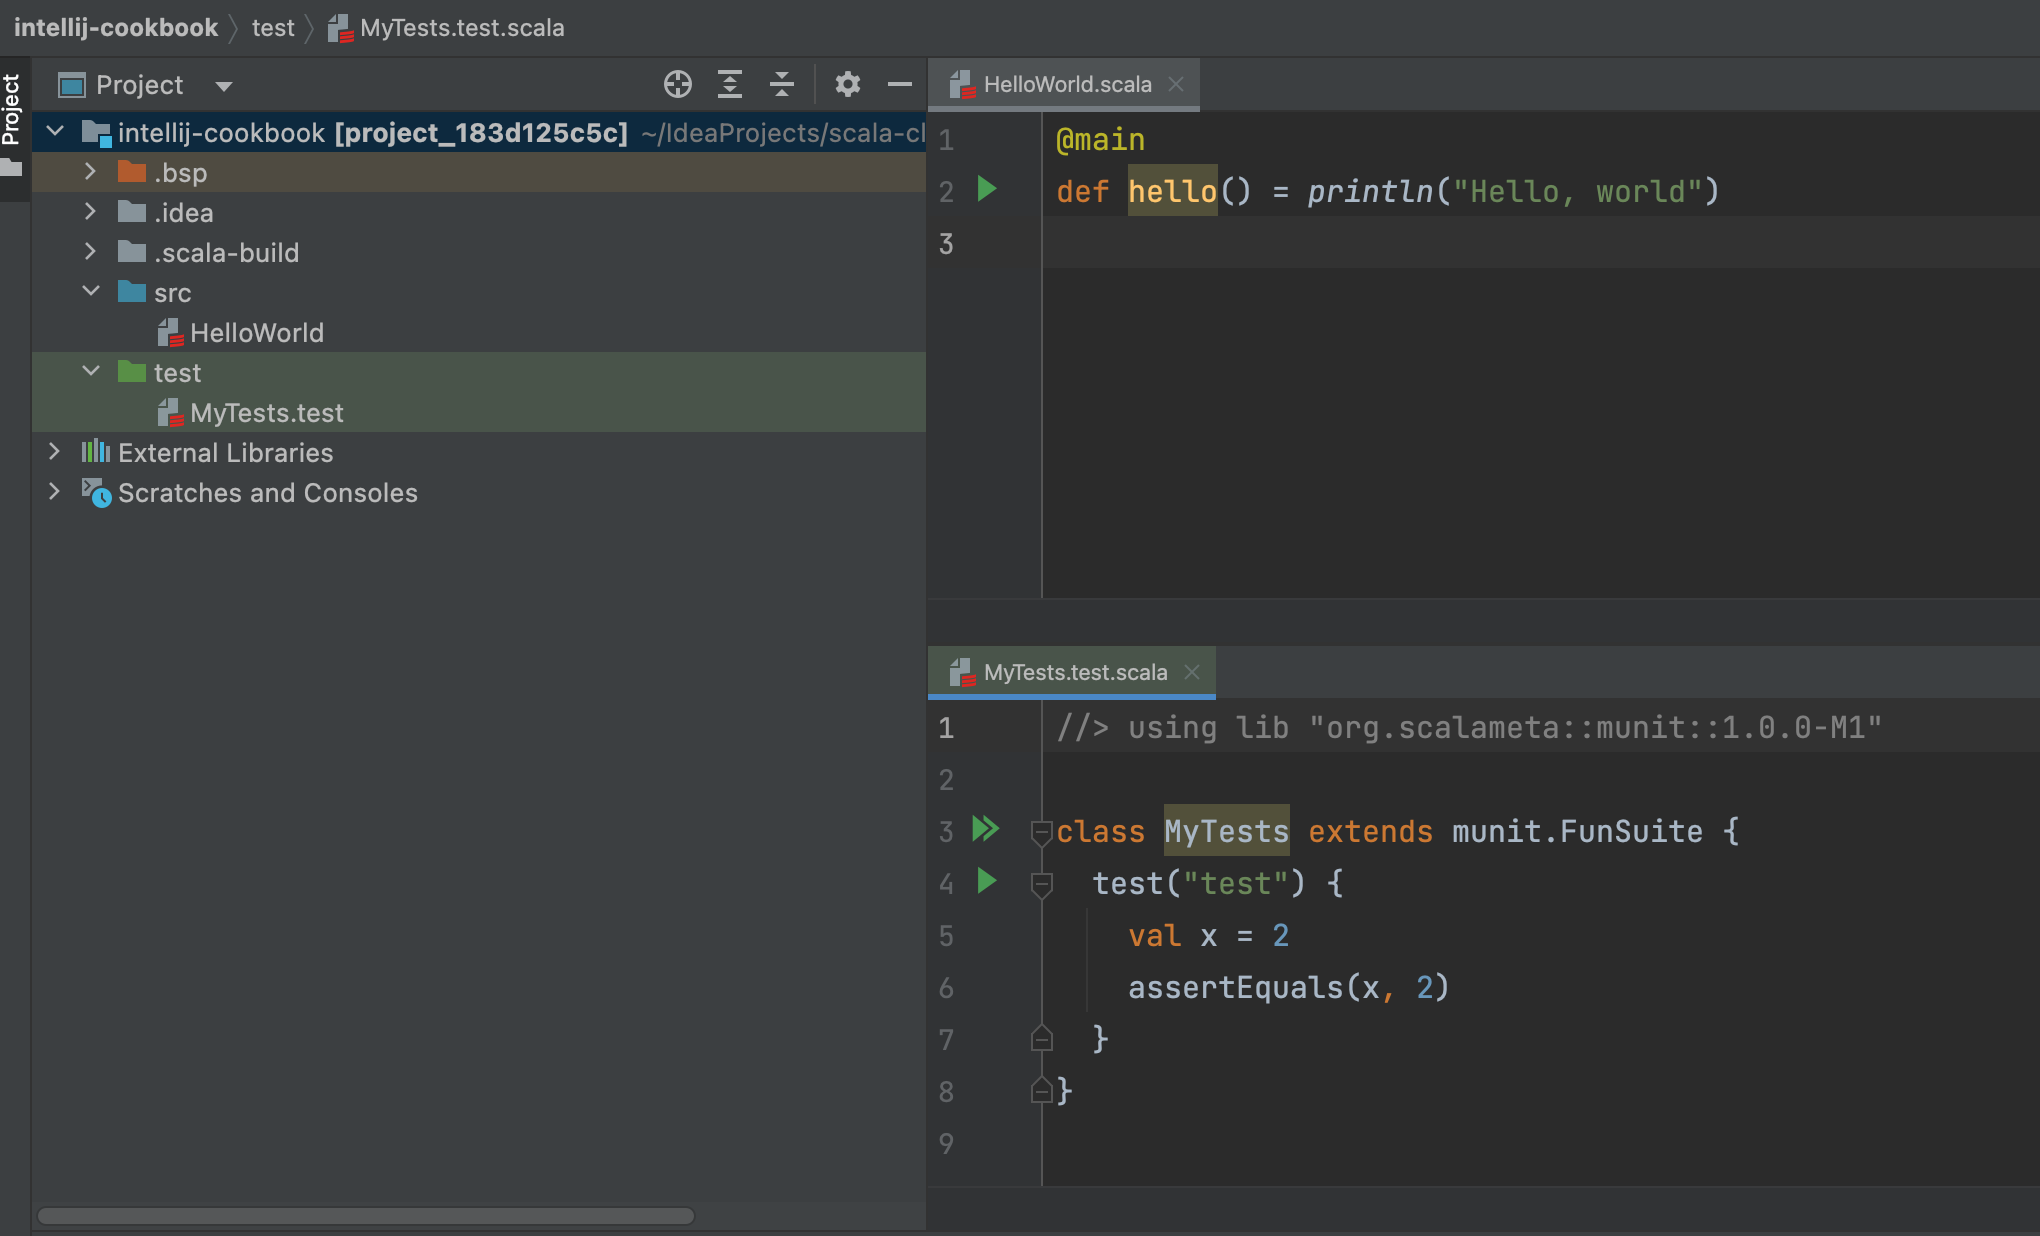Click the Scratches and Consoles icon
2040x1236 pixels.
[96, 492]
